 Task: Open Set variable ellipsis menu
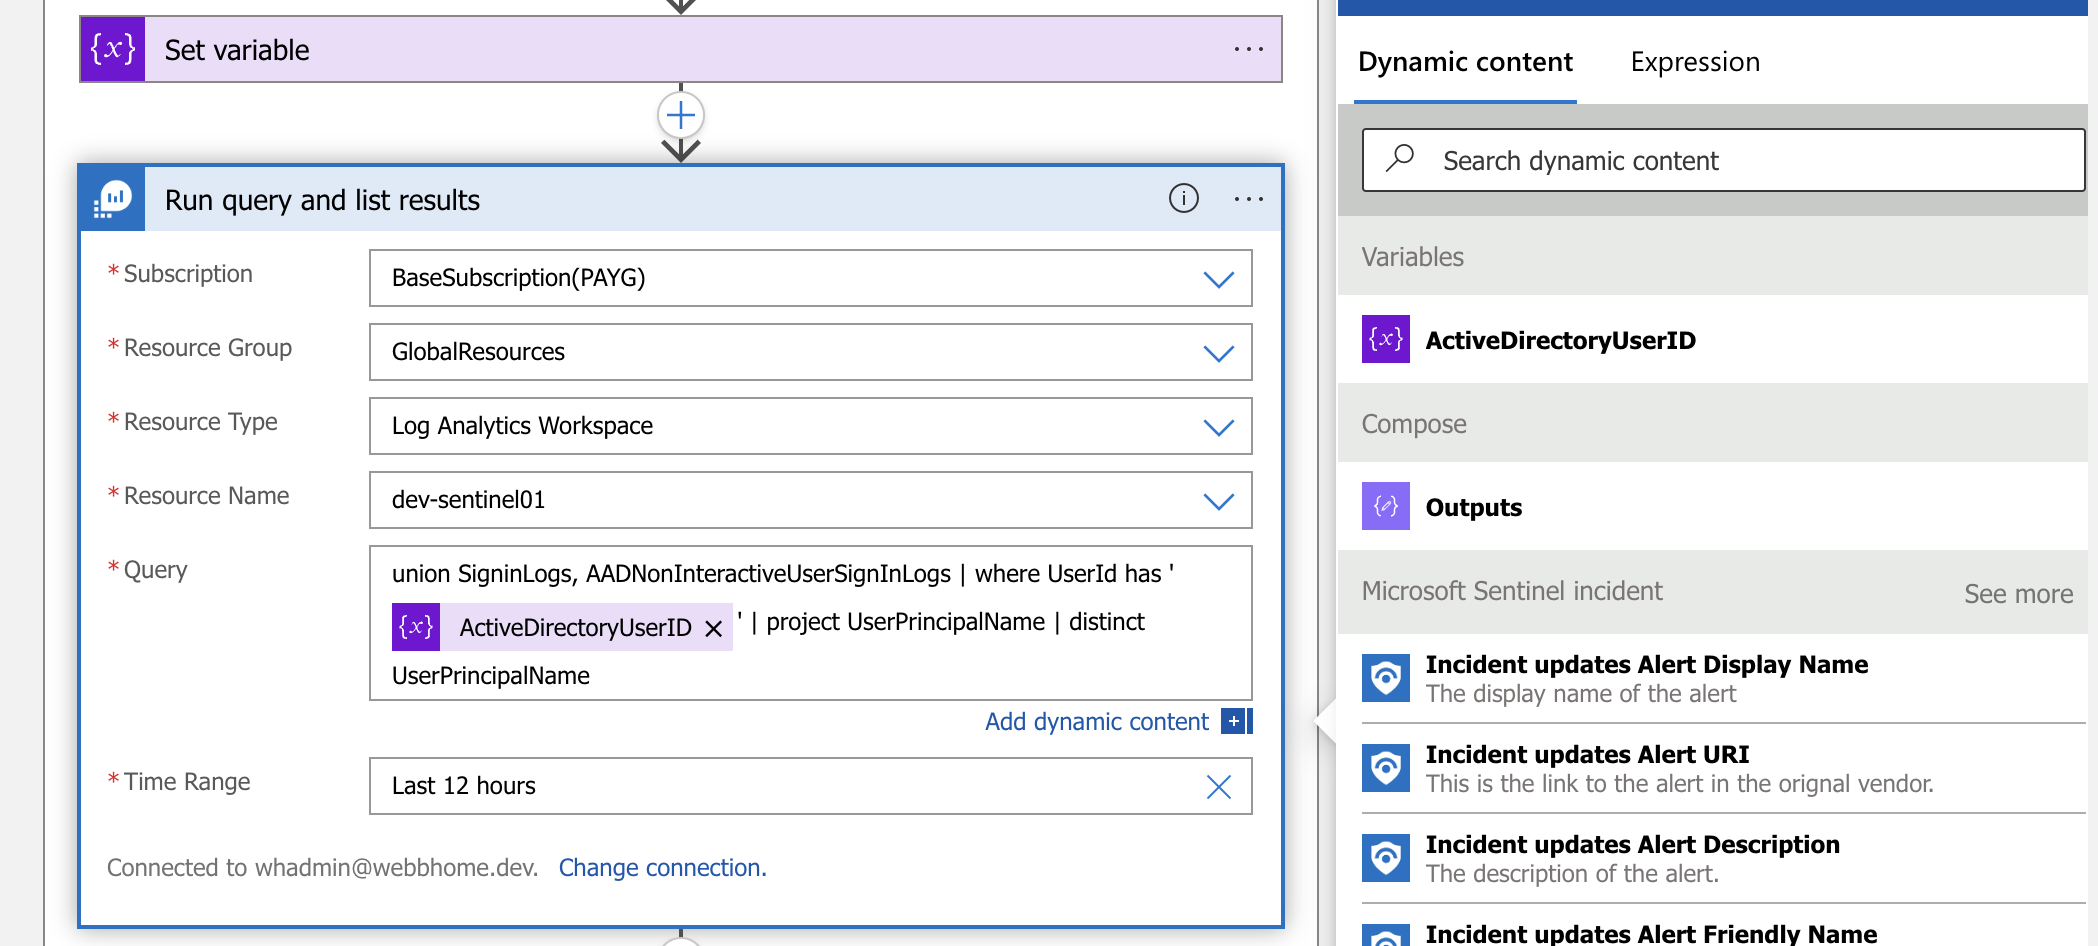point(1248,49)
